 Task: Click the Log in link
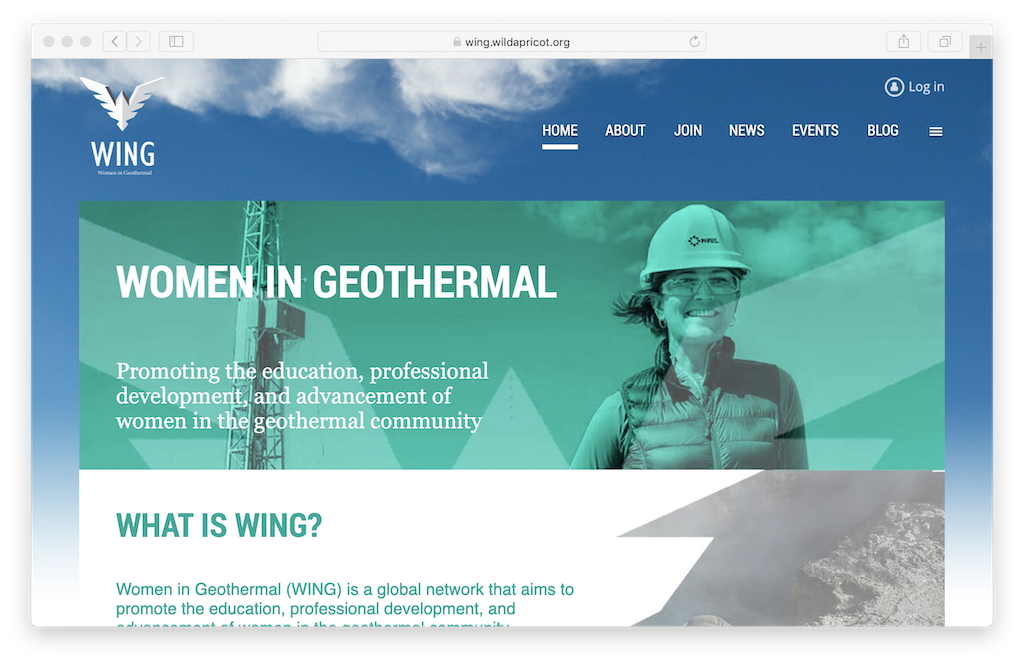[x=926, y=87]
